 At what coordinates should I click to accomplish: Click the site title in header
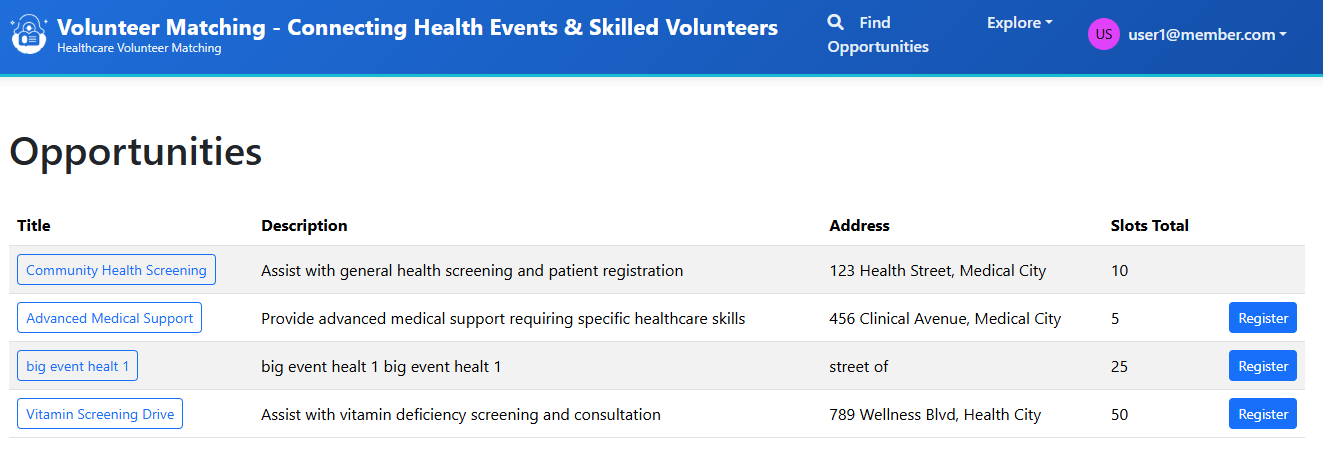tap(417, 27)
